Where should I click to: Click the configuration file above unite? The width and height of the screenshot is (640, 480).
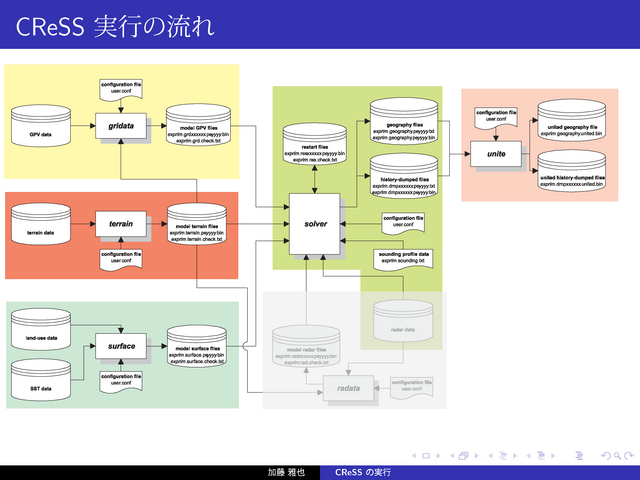496,118
